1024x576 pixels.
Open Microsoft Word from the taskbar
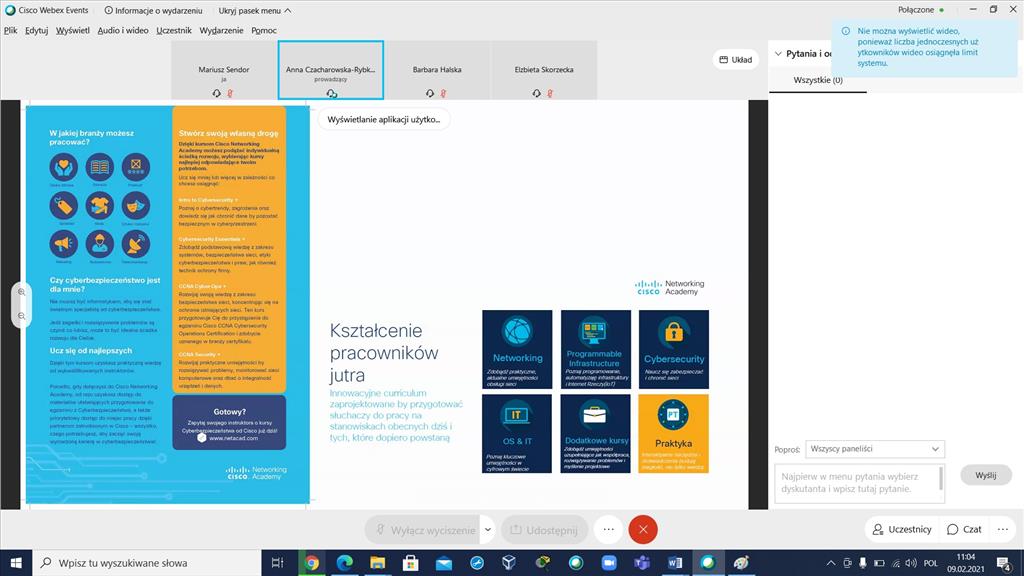tap(675, 563)
